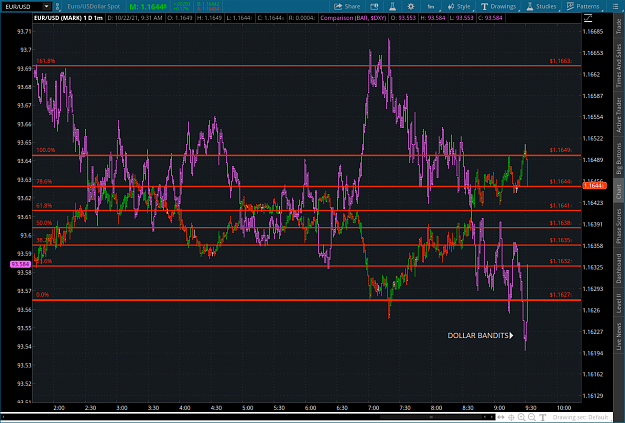
Task: Click the 61.8% Fibonacci level label
Action: pyautogui.click(x=44, y=206)
